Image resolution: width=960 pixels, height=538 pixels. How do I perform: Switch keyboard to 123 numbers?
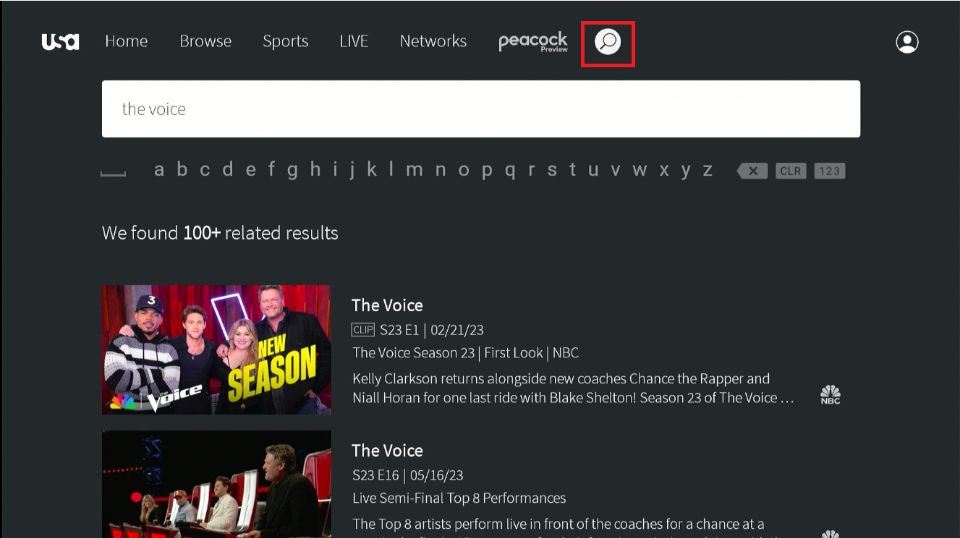click(x=830, y=171)
